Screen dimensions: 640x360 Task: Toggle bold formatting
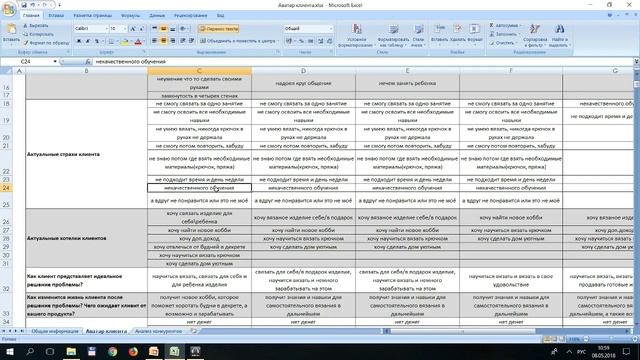(79, 41)
